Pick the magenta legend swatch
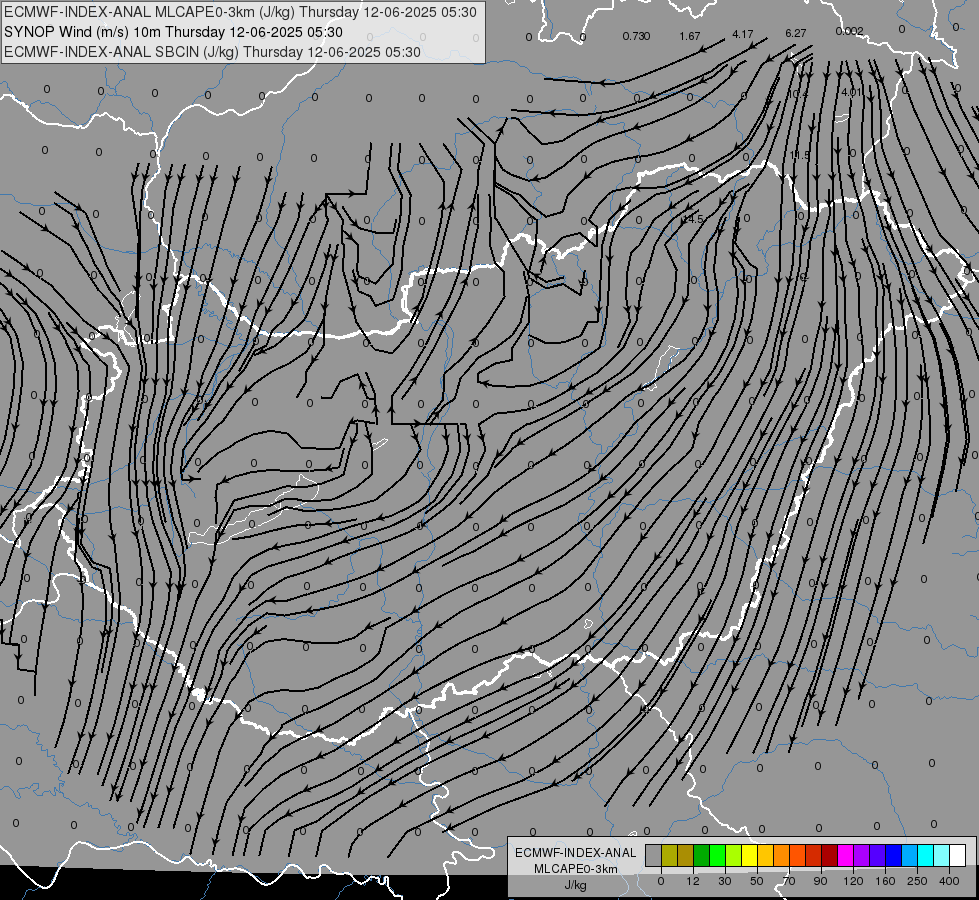The height and width of the screenshot is (900, 979). (846, 855)
